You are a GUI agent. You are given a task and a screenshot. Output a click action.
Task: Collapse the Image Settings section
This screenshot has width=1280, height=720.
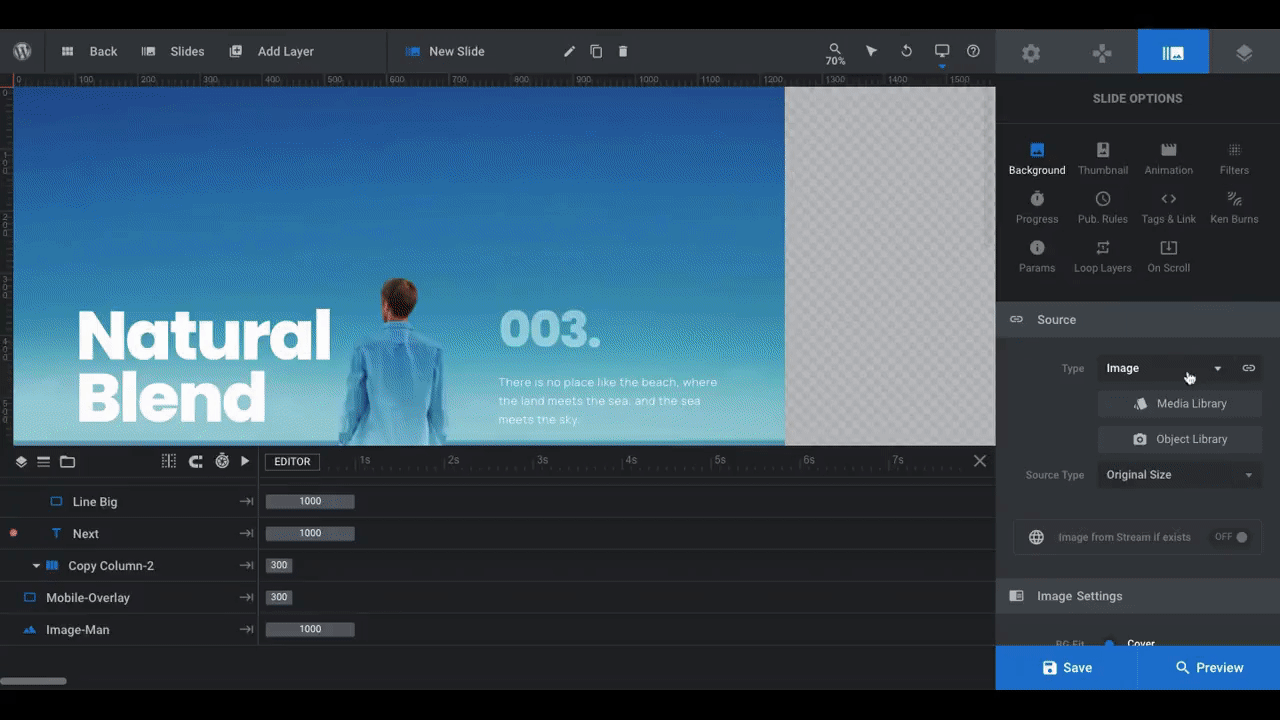[1138, 596]
